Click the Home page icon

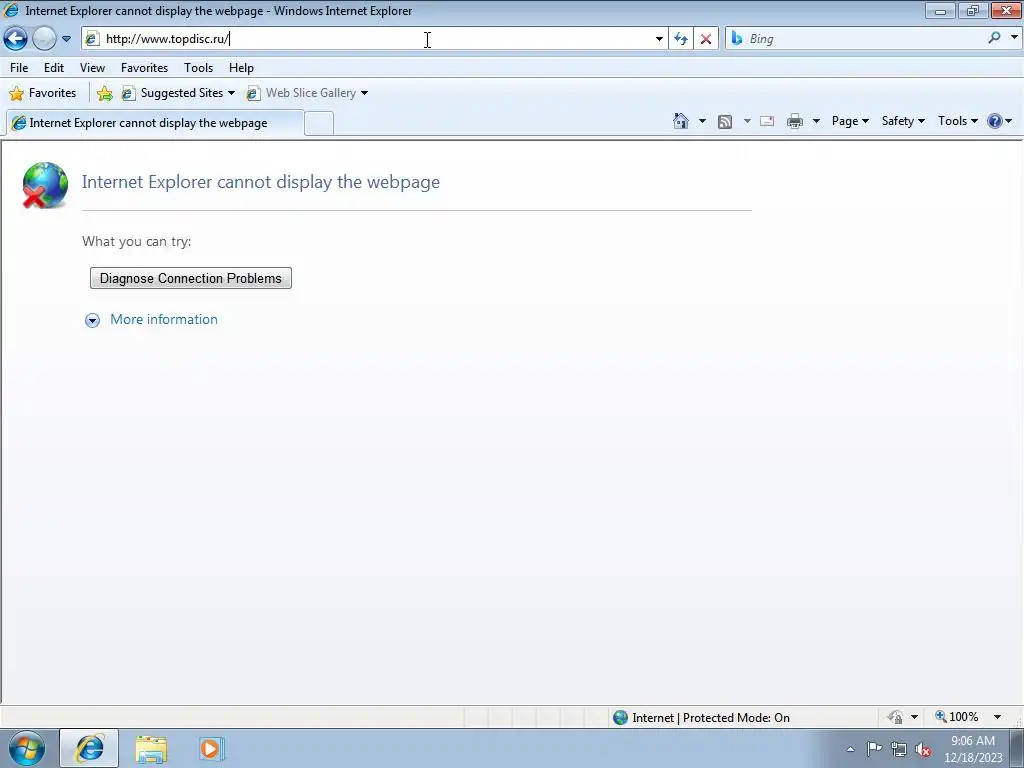coord(680,121)
